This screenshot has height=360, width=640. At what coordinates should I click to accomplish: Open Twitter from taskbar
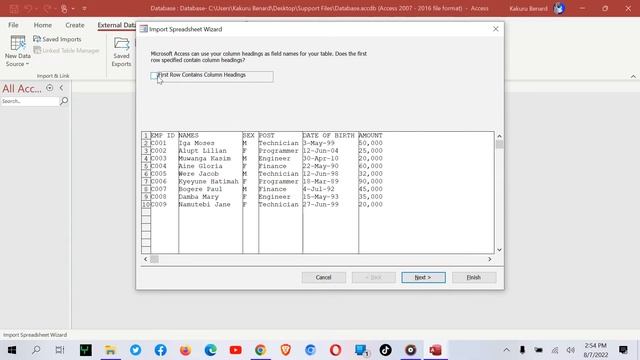pyautogui.click(x=136, y=350)
